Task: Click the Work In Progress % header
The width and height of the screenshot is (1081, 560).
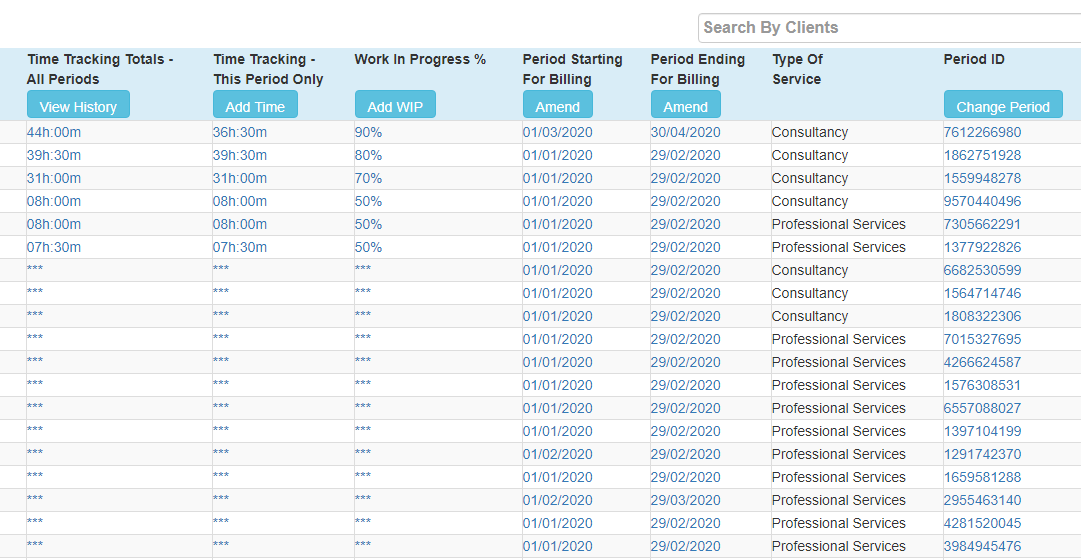Action: click(x=421, y=59)
